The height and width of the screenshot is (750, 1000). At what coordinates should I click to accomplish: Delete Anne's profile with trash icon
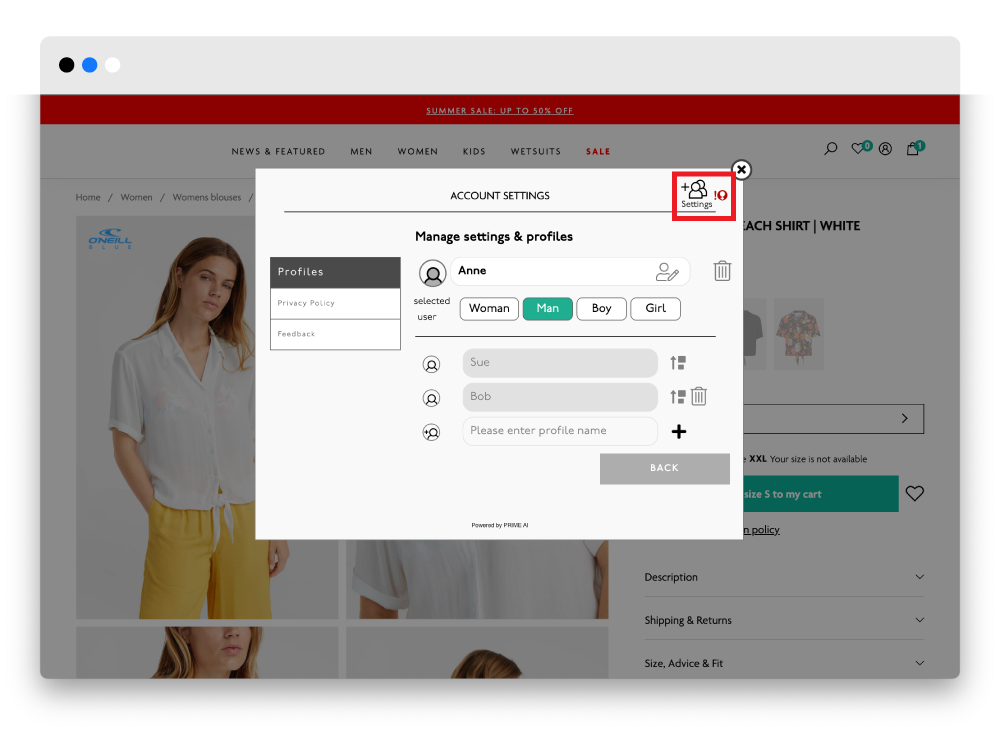click(x=722, y=271)
